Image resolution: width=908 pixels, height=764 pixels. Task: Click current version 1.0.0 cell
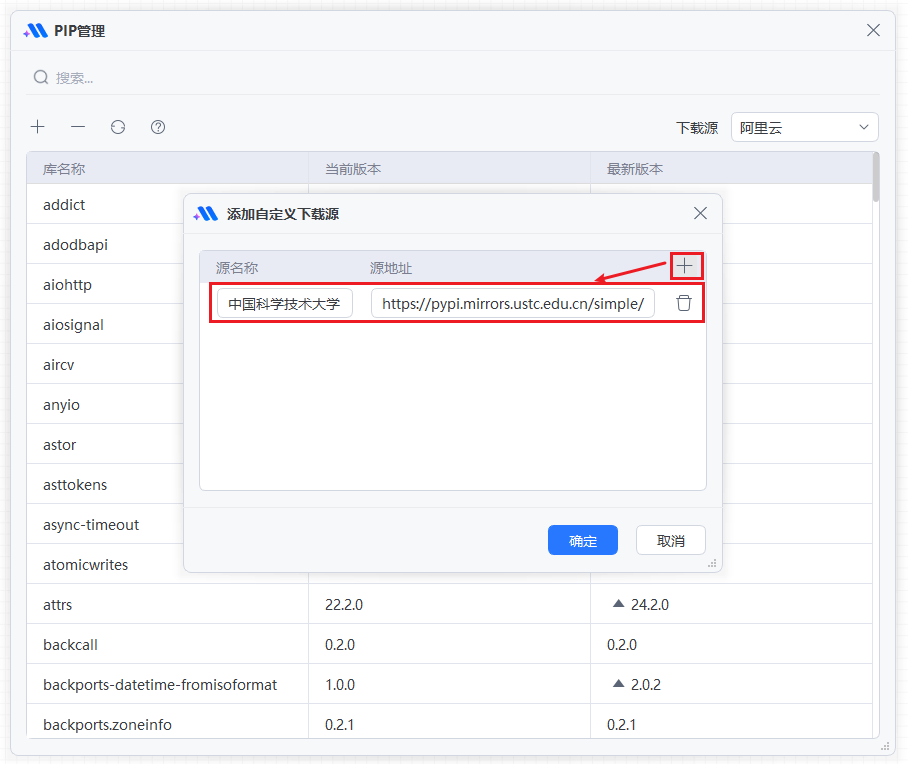(449, 684)
